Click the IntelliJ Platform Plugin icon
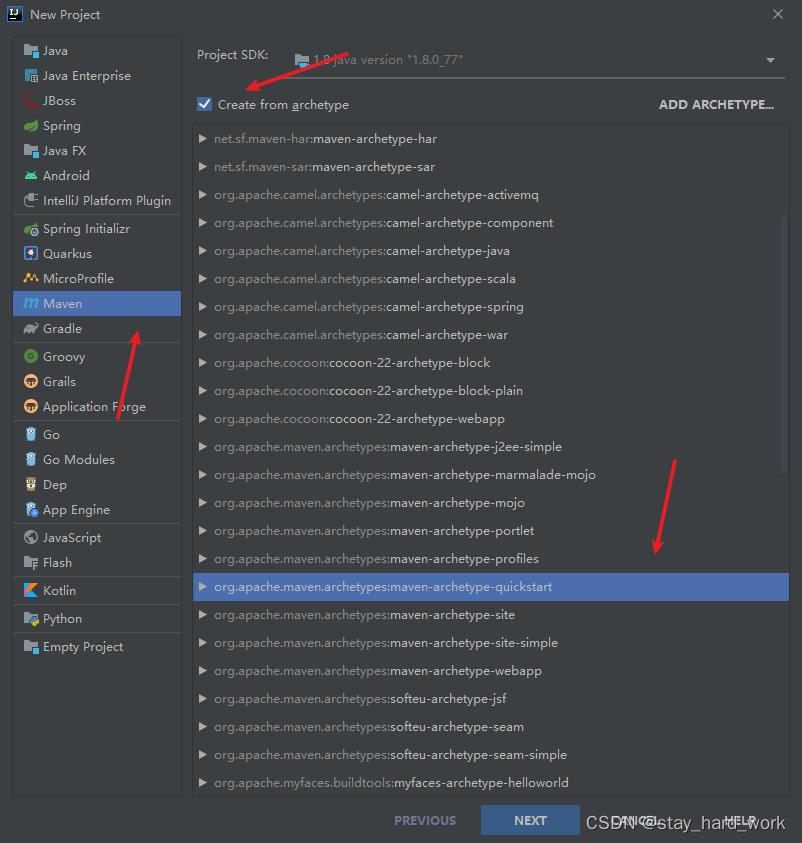 [x=31, y=201]
